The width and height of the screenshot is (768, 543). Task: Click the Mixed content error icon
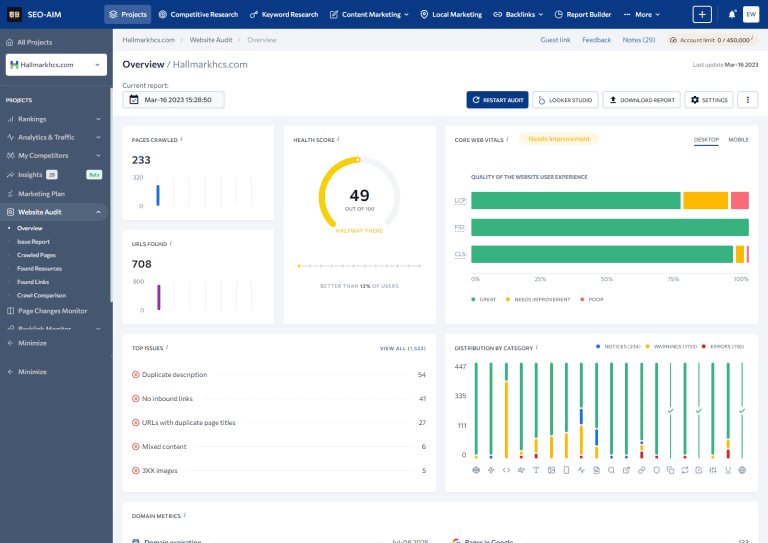(136, 447)
